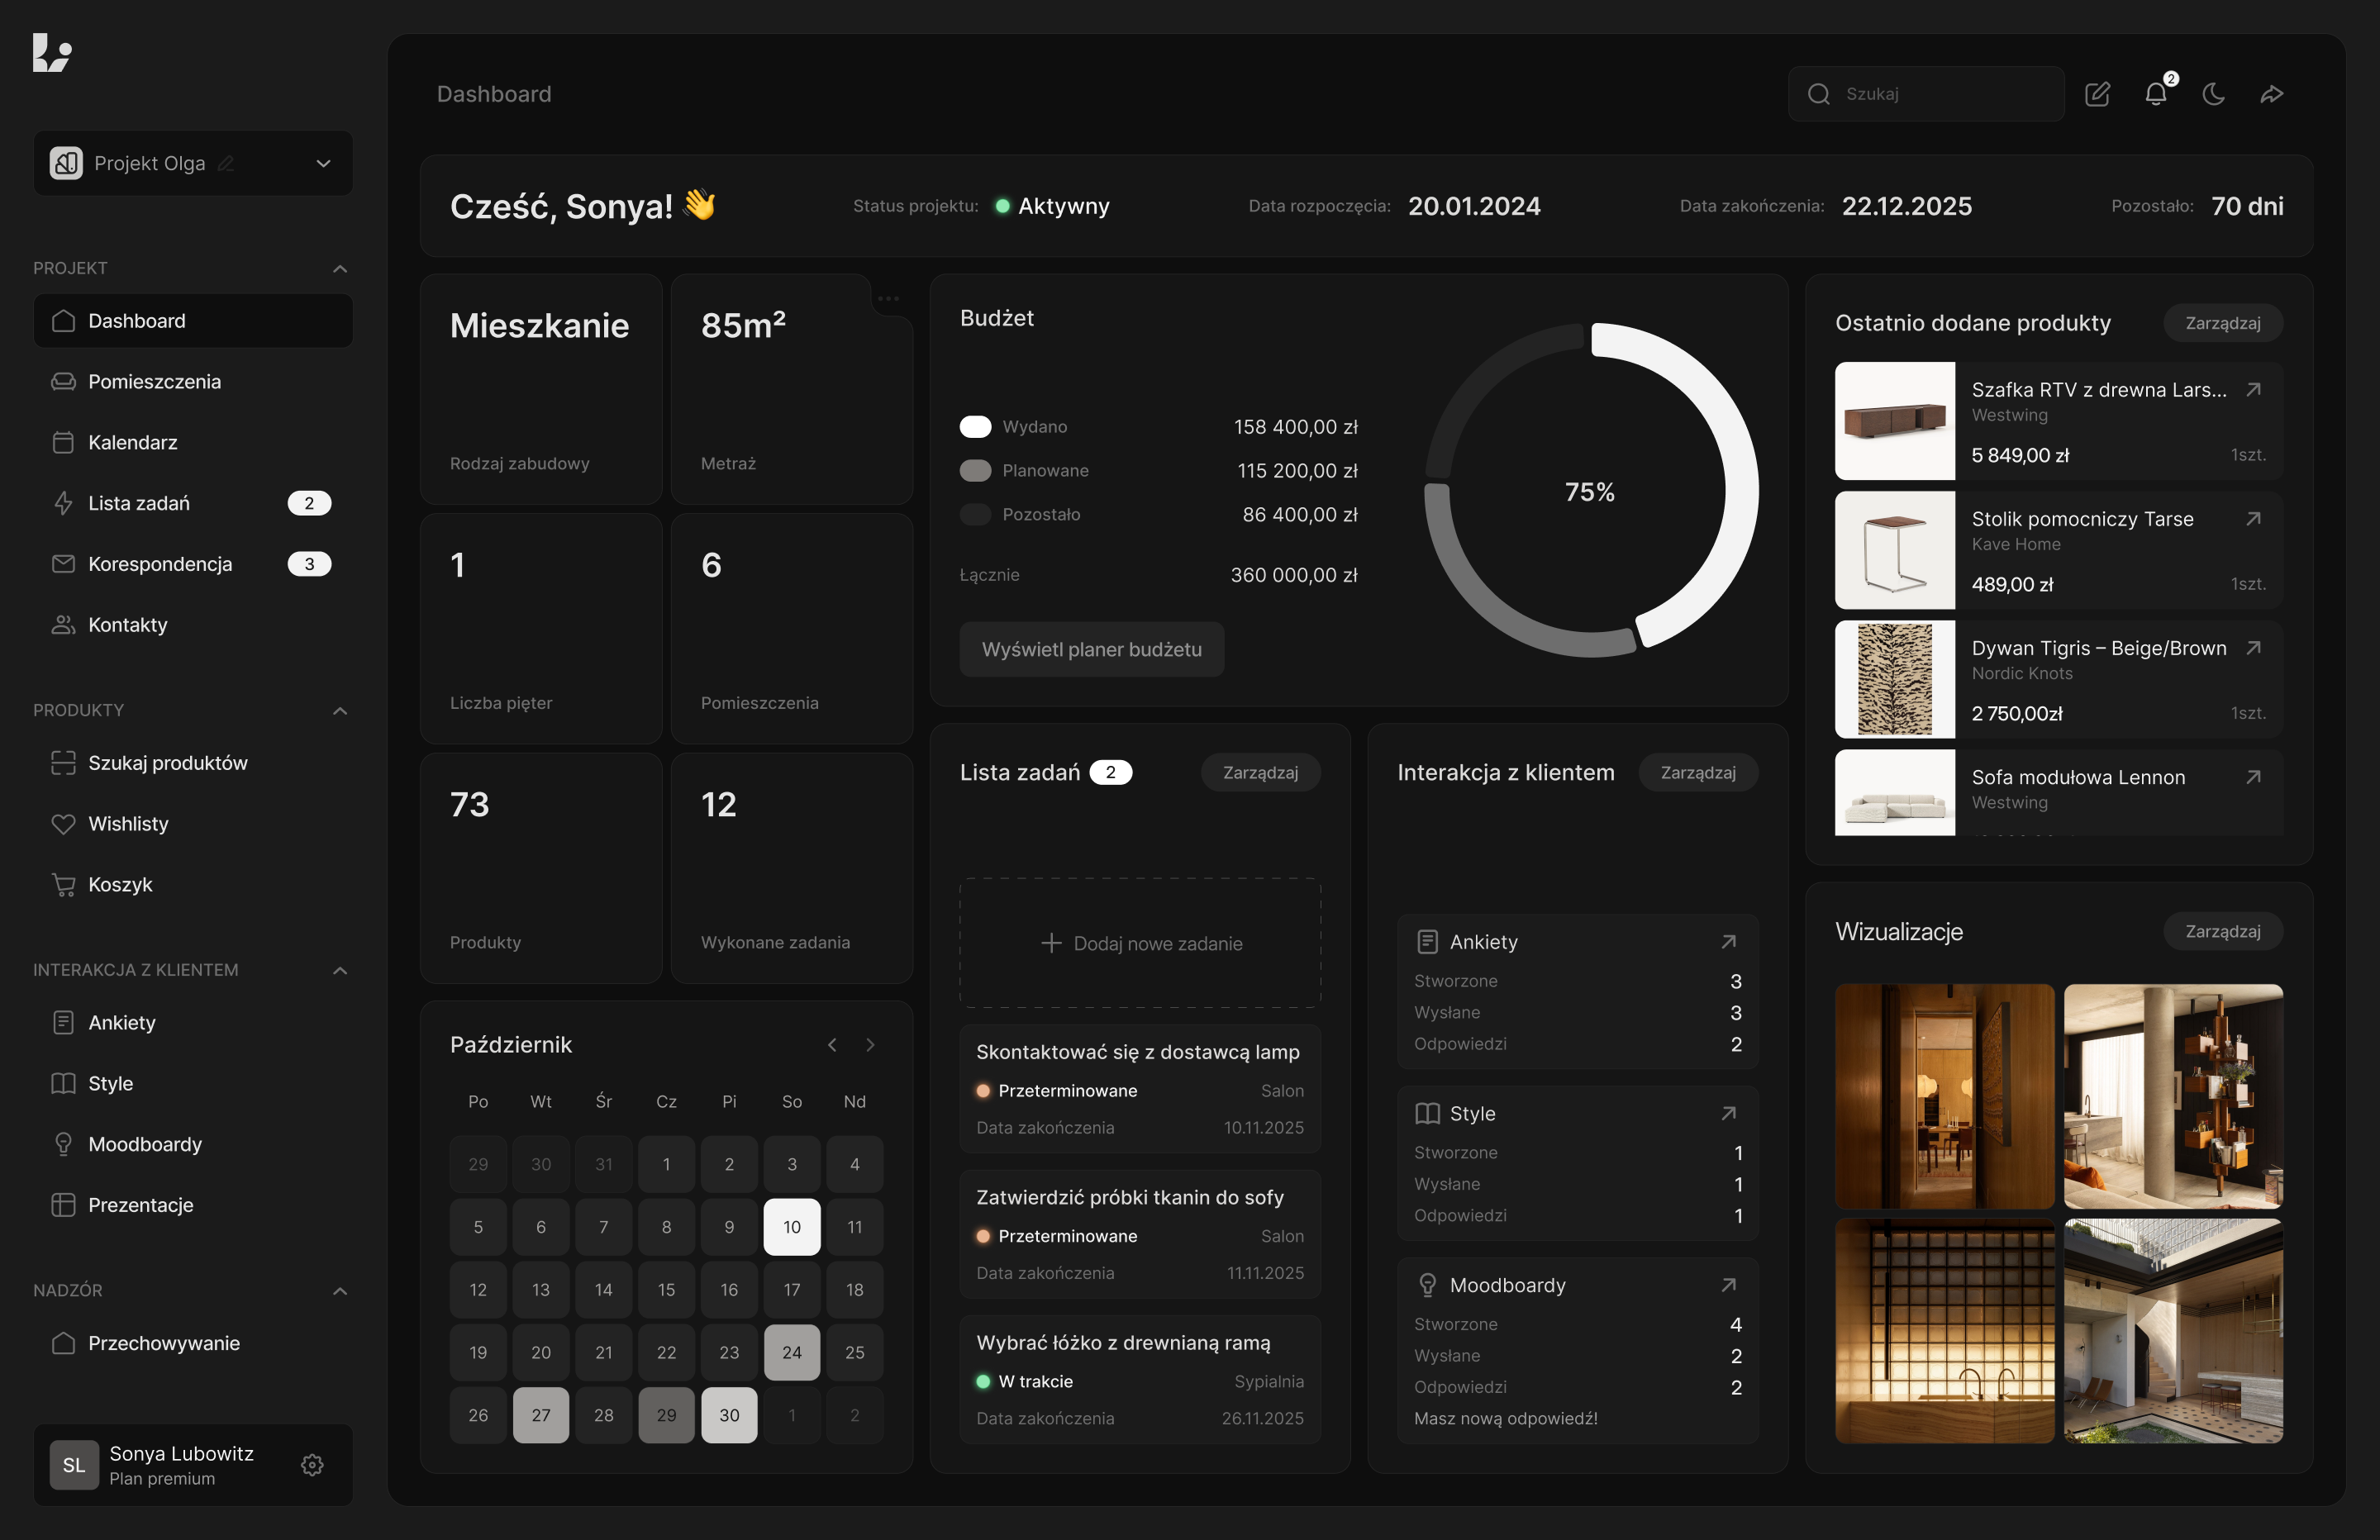Click the budget 75% donut chart
Image resolution: width=2380 pixels, height=1540 pixels.
1589,491
